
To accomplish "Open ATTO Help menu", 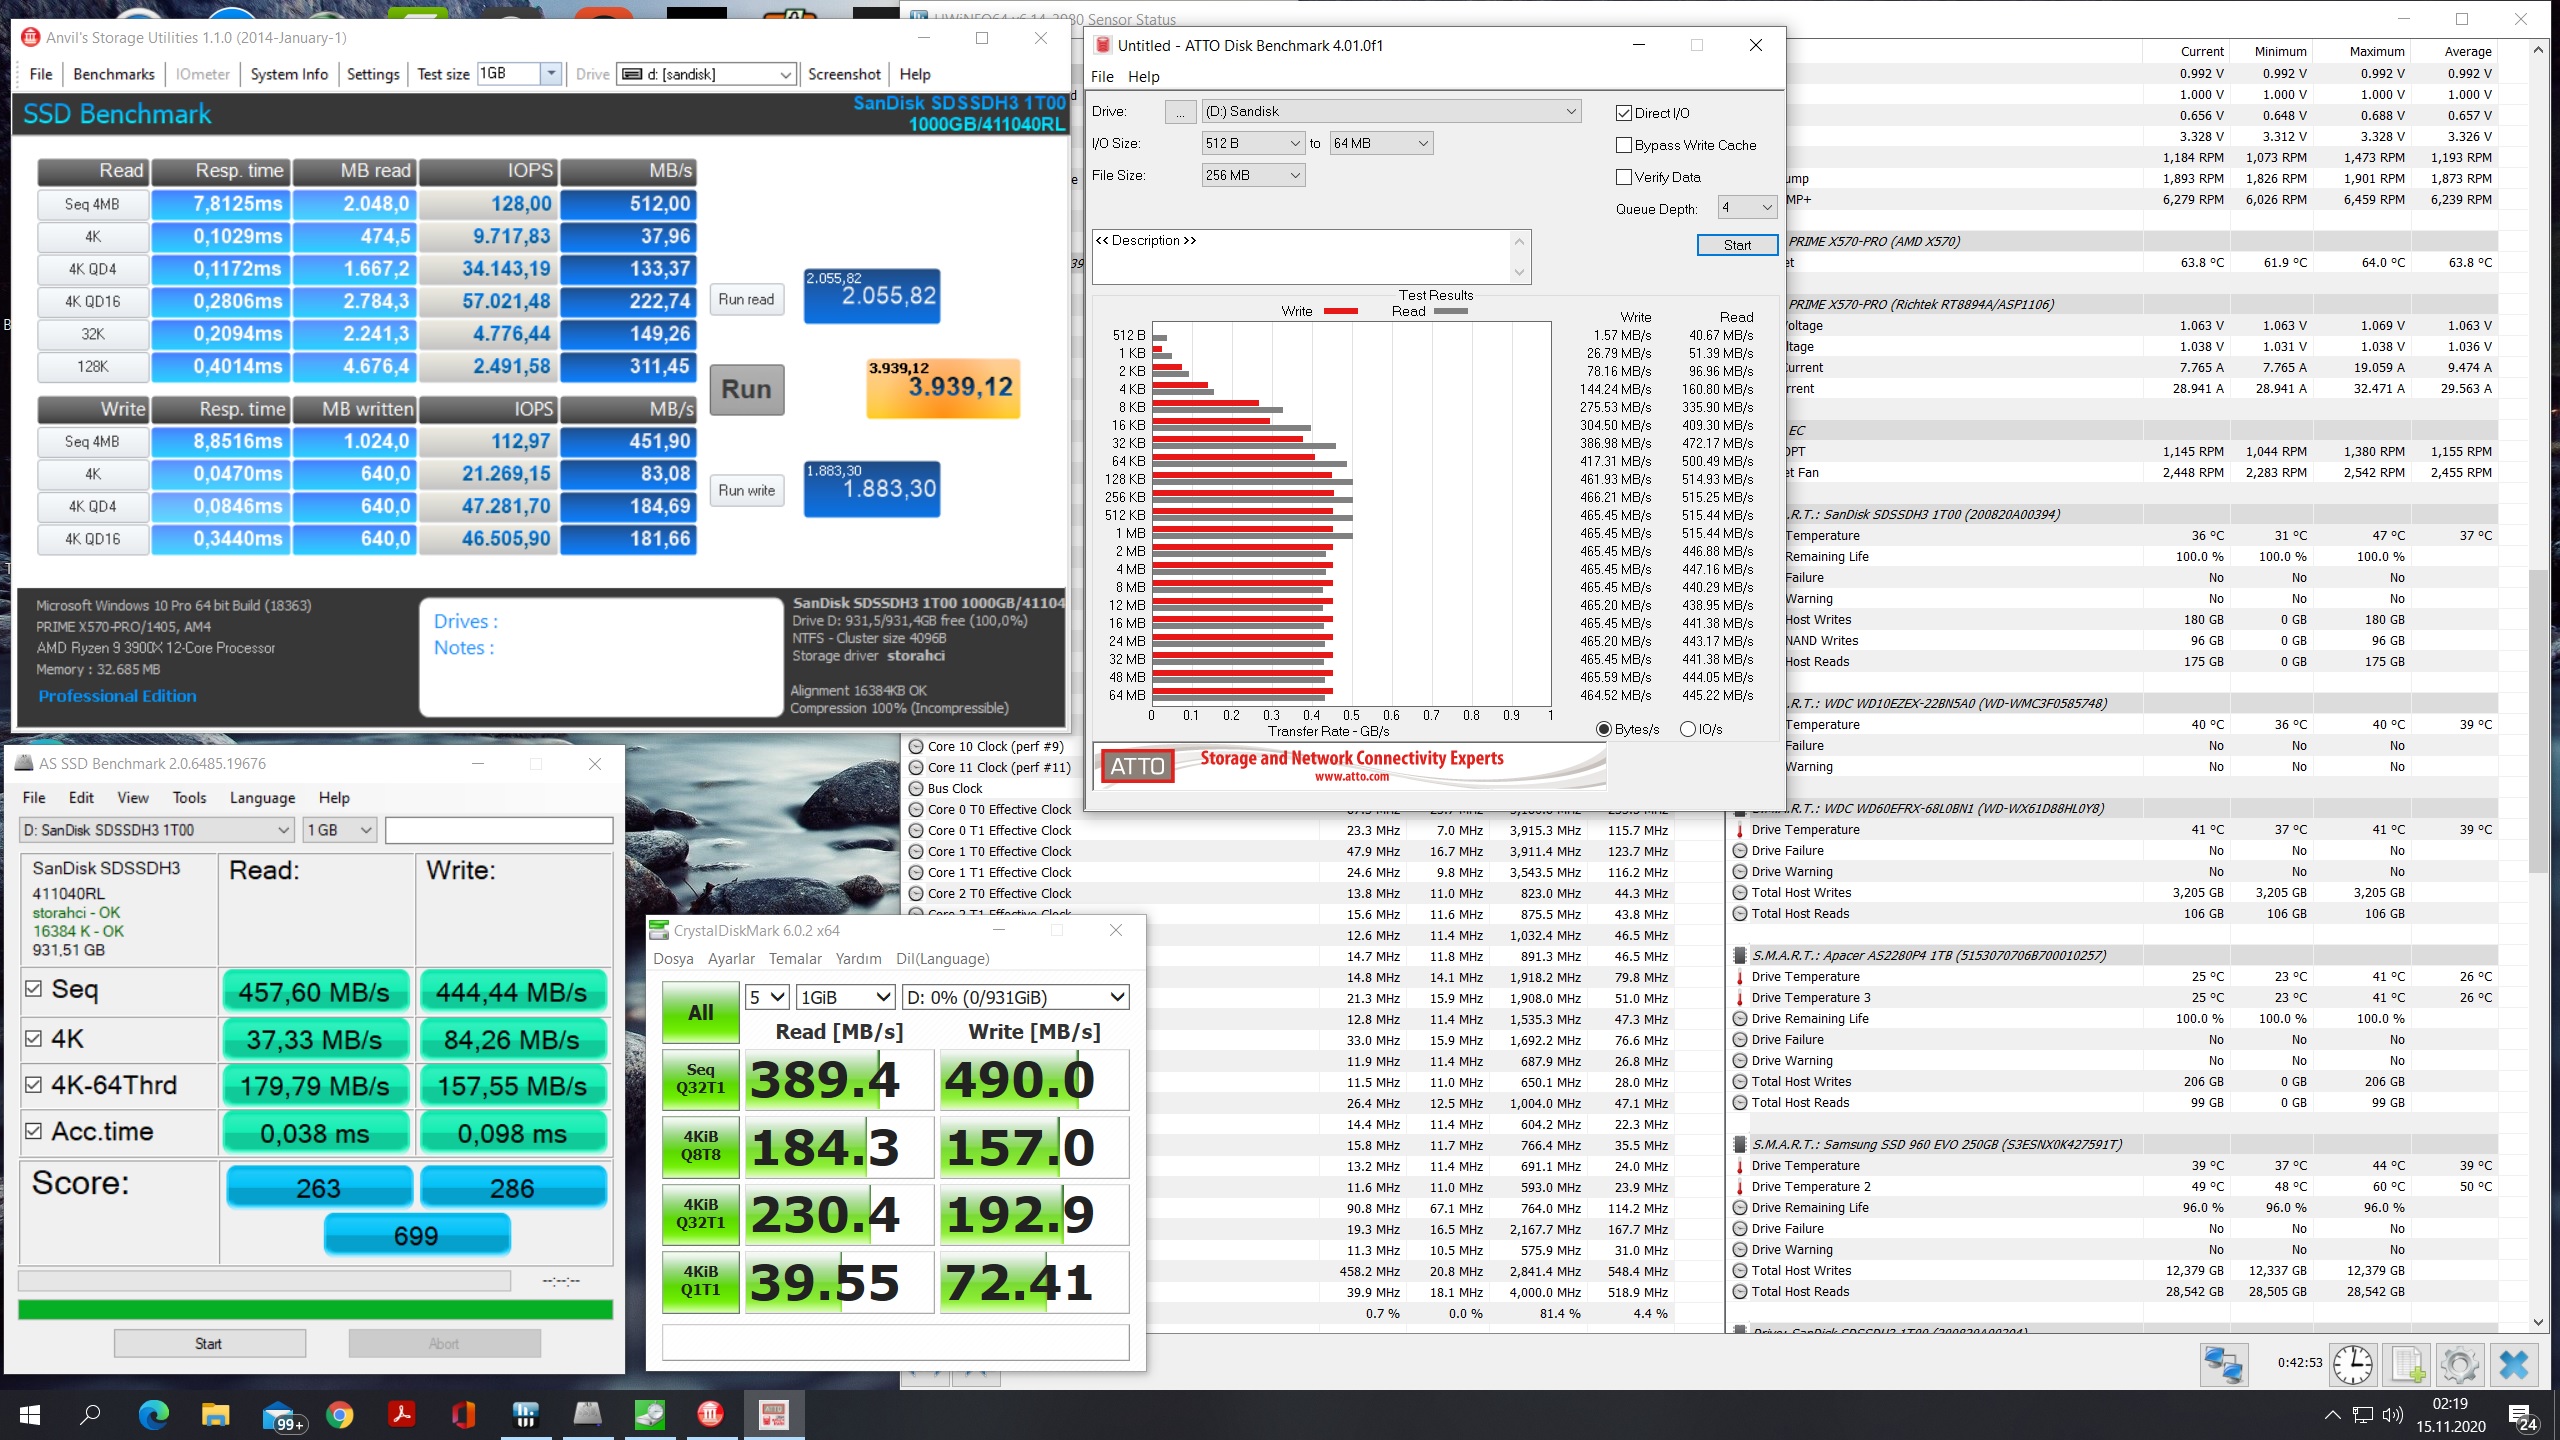I will coord(1143,77).
